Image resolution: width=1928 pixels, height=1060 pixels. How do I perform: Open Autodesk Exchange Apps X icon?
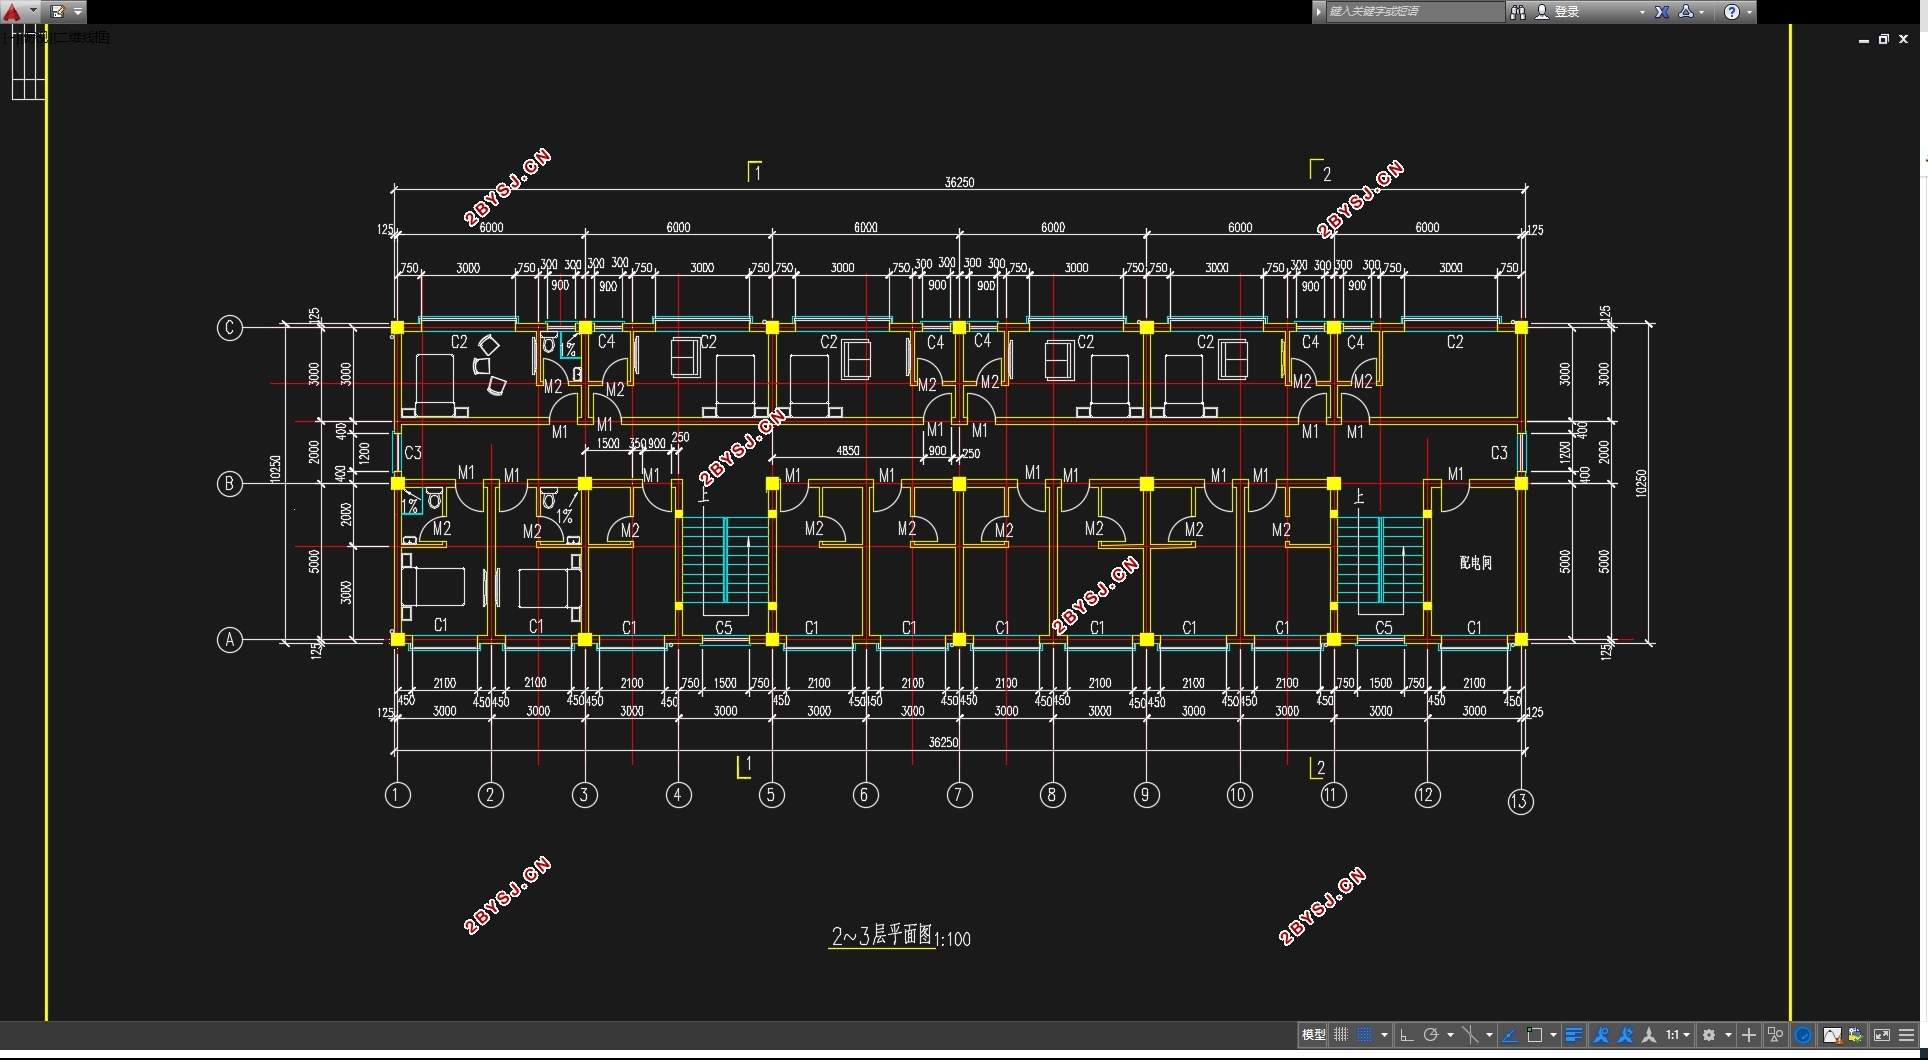[1662, 11]
